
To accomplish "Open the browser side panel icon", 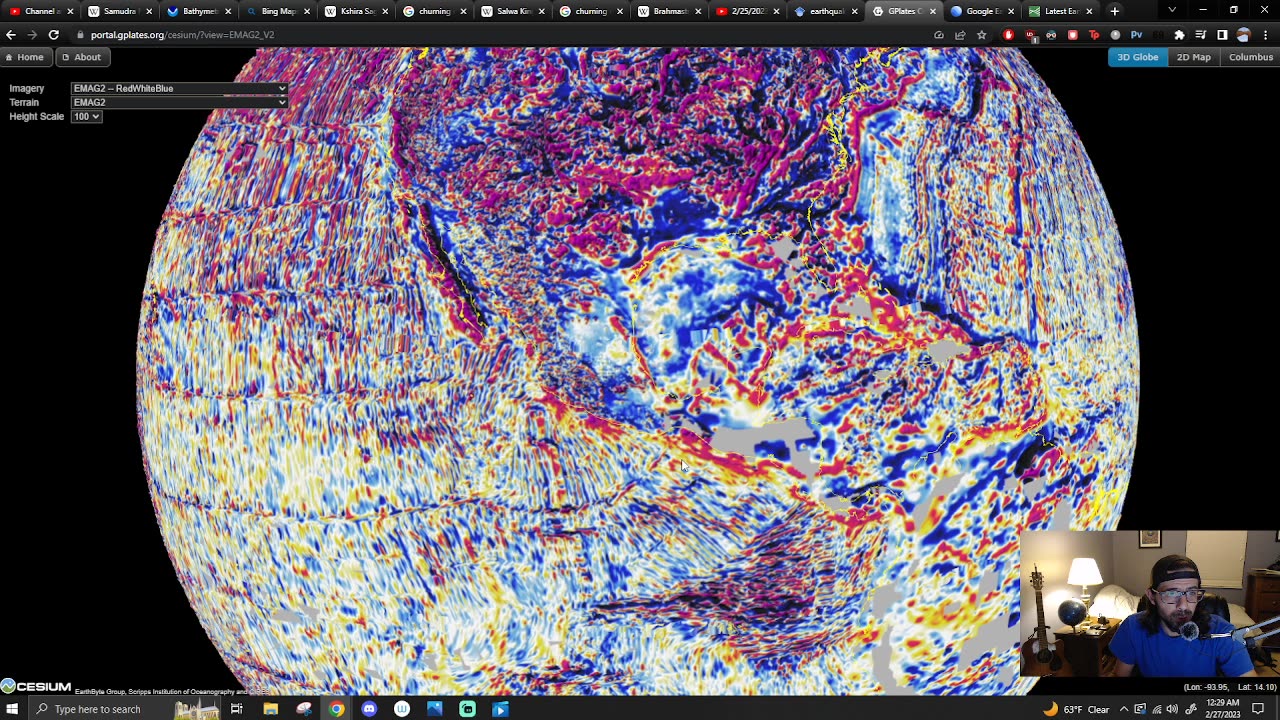I will pyautogui.click(x=1222, y=35).
